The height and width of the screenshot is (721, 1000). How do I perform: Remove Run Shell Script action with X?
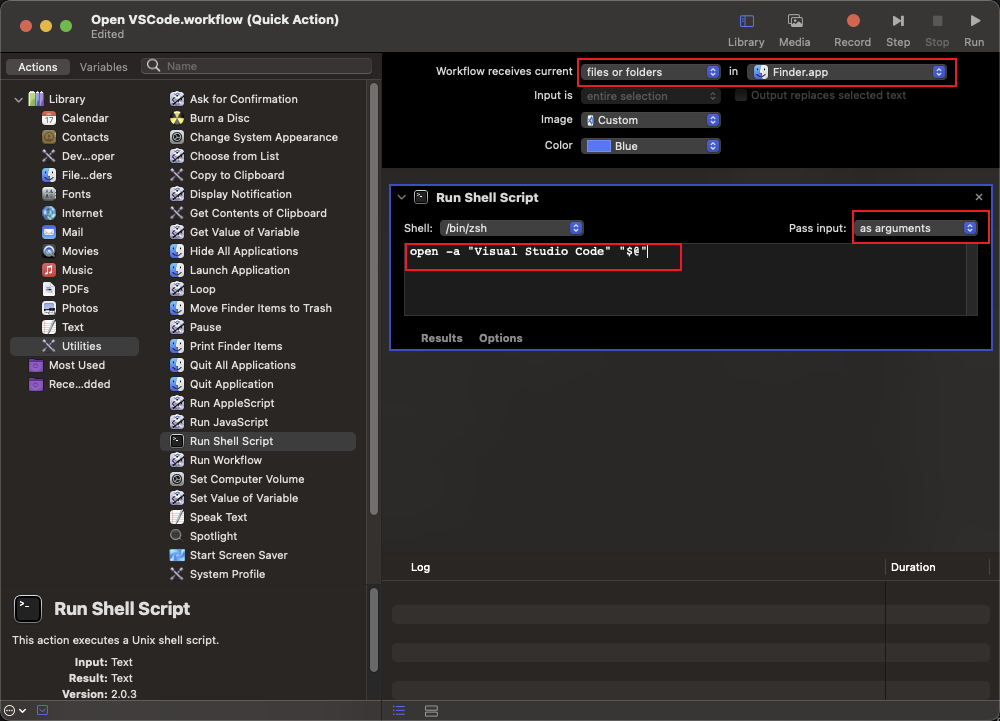979,198
